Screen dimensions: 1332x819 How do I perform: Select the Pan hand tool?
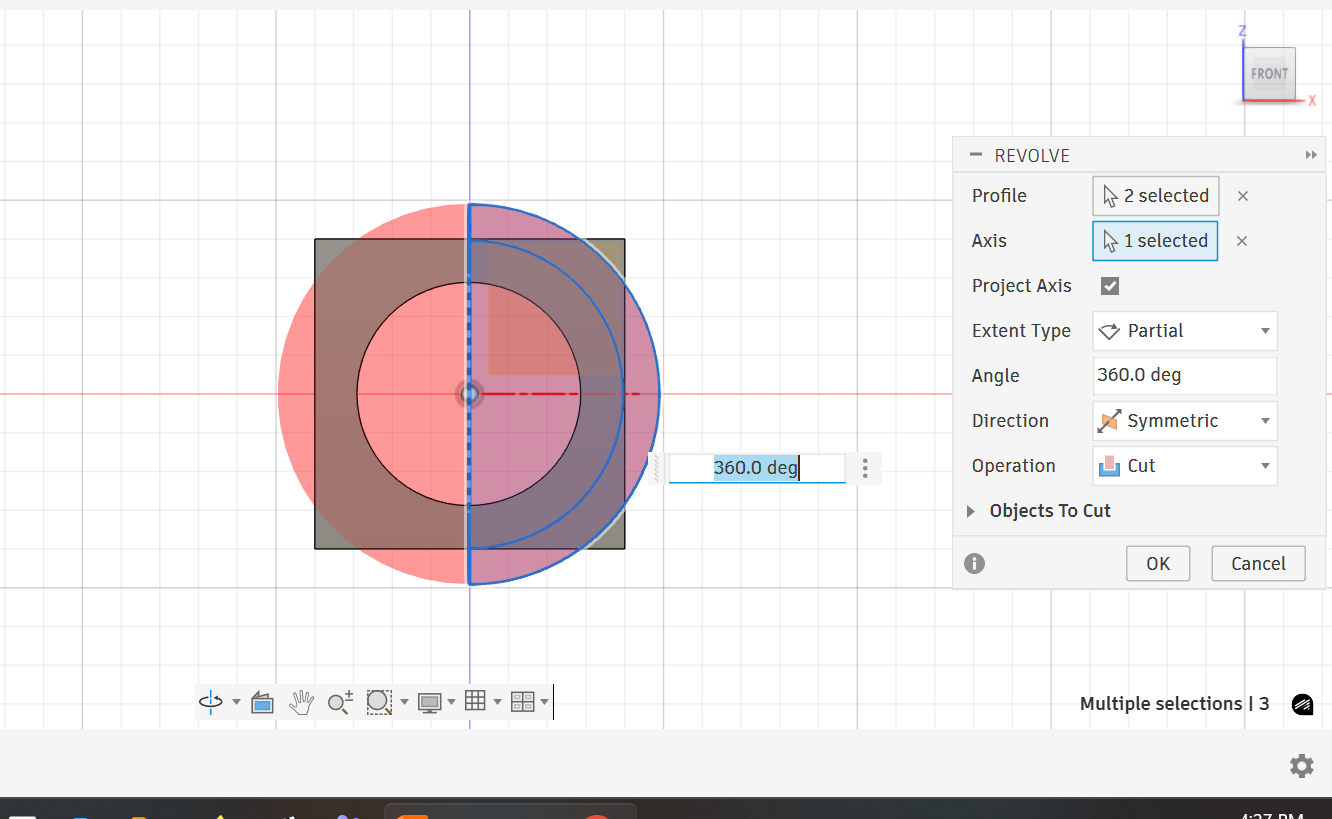pos(301,702)
